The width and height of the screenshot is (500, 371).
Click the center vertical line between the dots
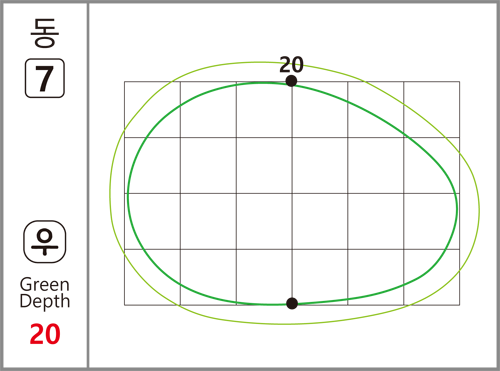(292, 192)
